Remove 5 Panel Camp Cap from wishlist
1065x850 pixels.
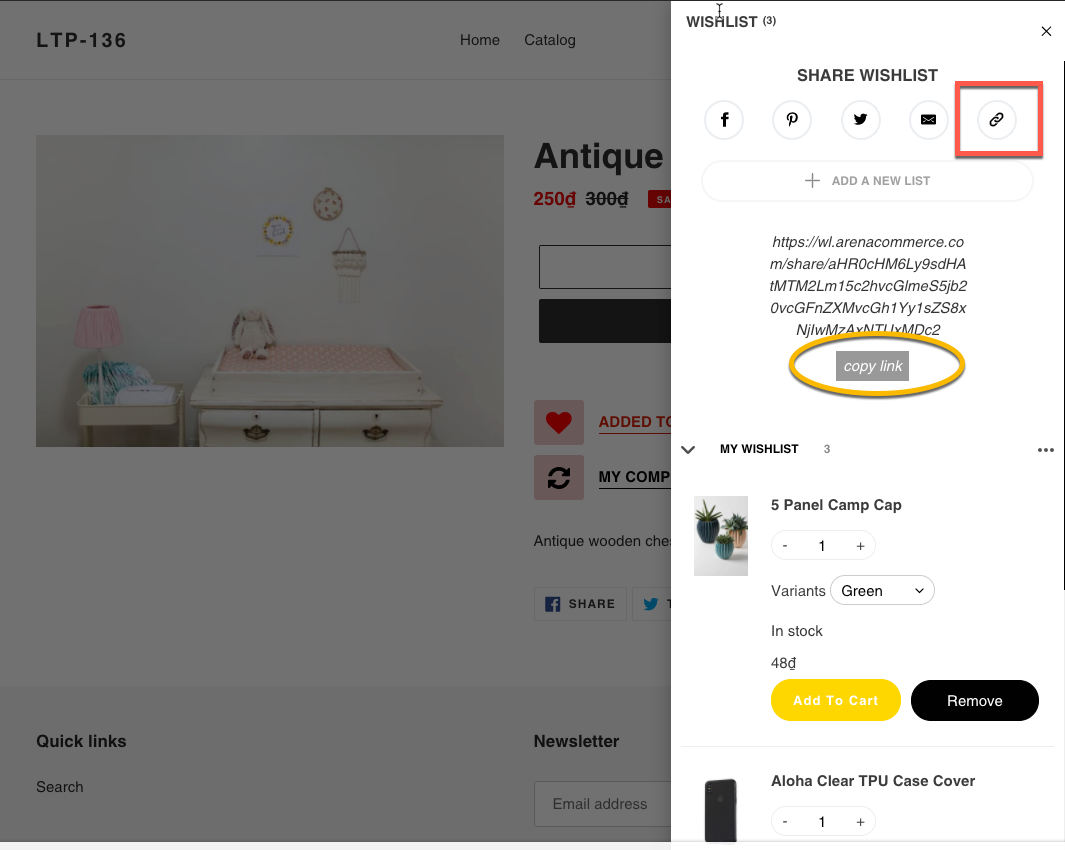[x=975, y=701]
